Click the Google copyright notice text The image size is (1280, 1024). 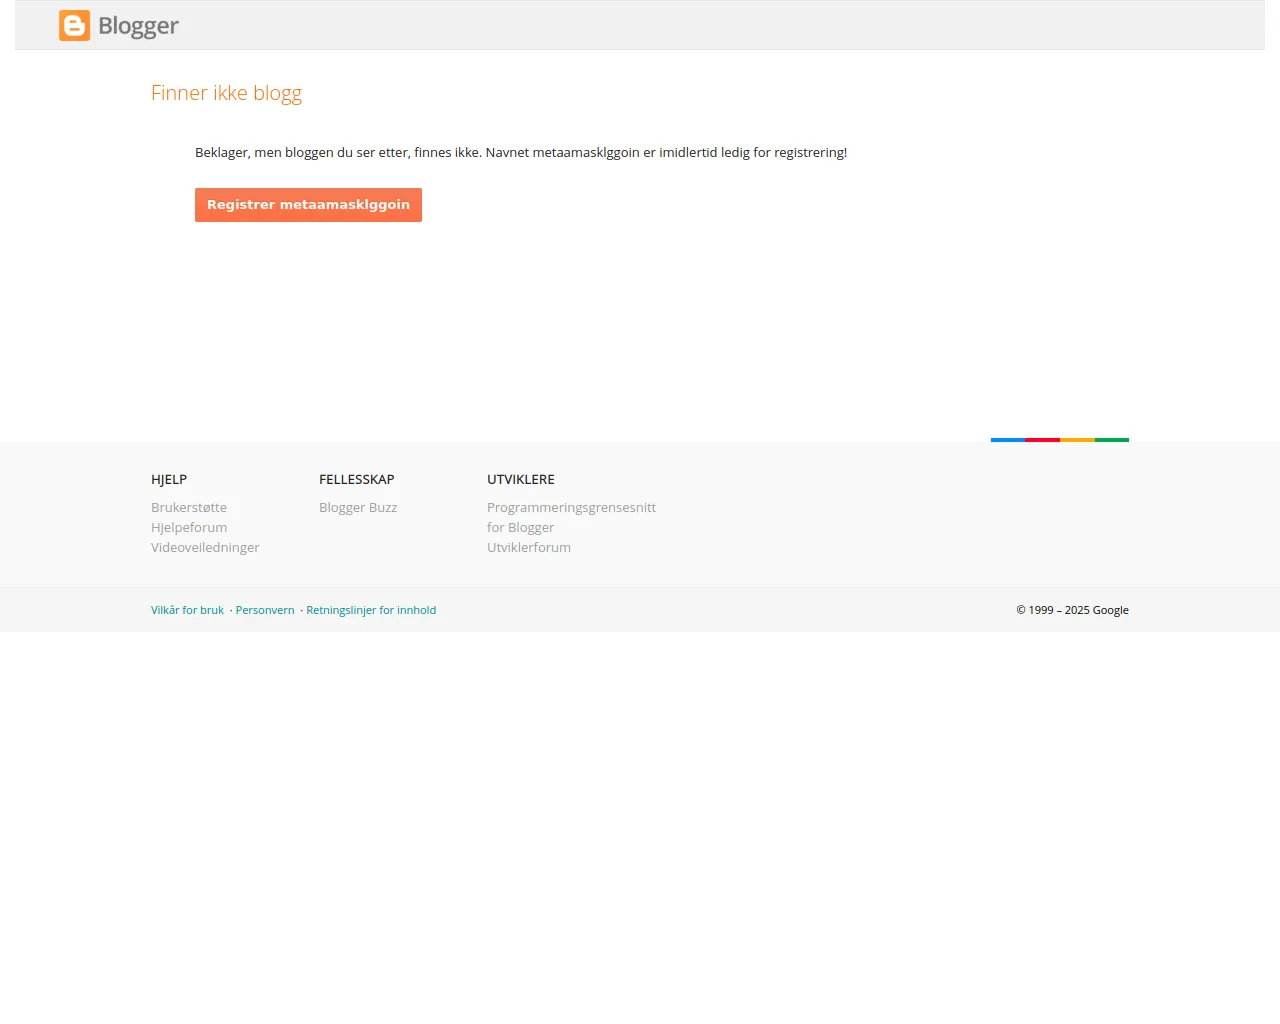[1072, 609]
